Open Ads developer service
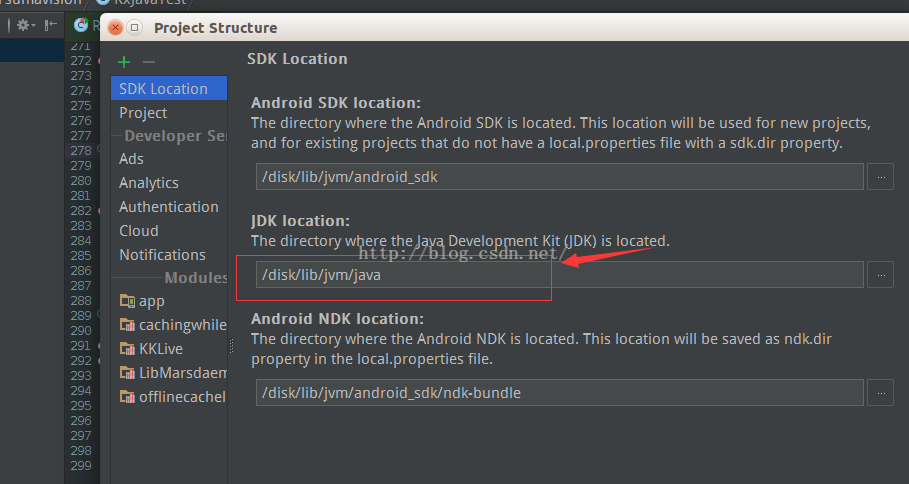This screenshot has width=909, height=484. [131, 159]
